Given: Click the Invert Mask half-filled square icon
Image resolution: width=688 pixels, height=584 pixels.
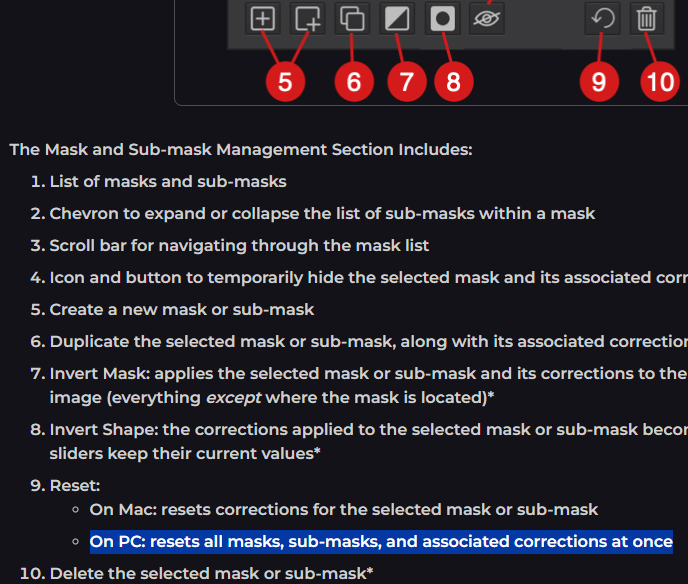Looking at the screenshot, I should point(397,18).
